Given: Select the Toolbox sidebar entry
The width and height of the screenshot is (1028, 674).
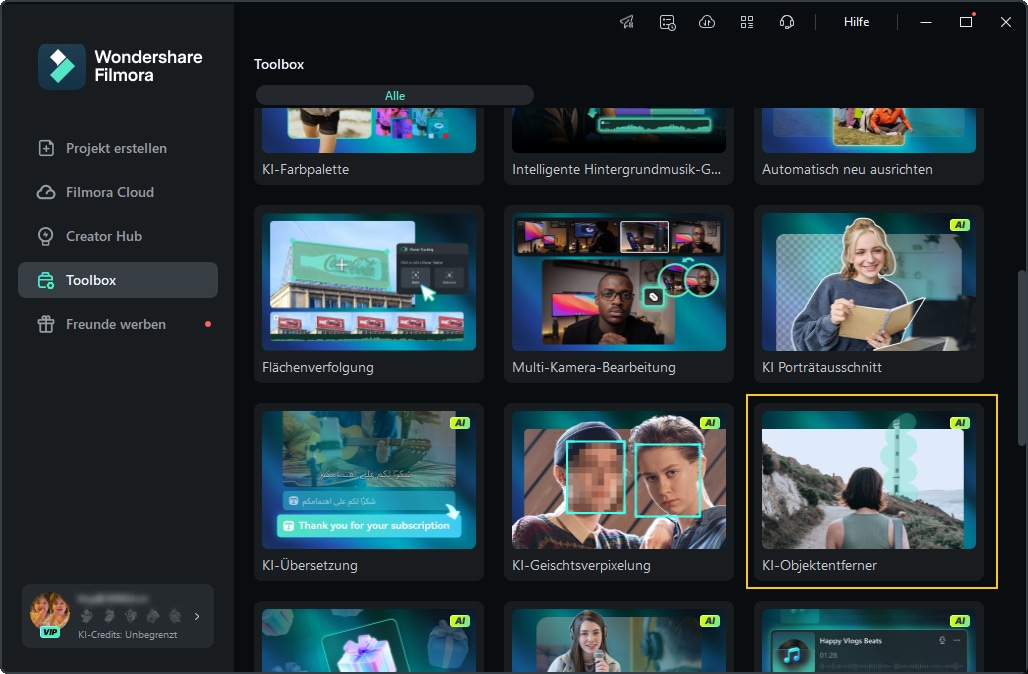Looking at the screenshot, I should click(118, 280).
